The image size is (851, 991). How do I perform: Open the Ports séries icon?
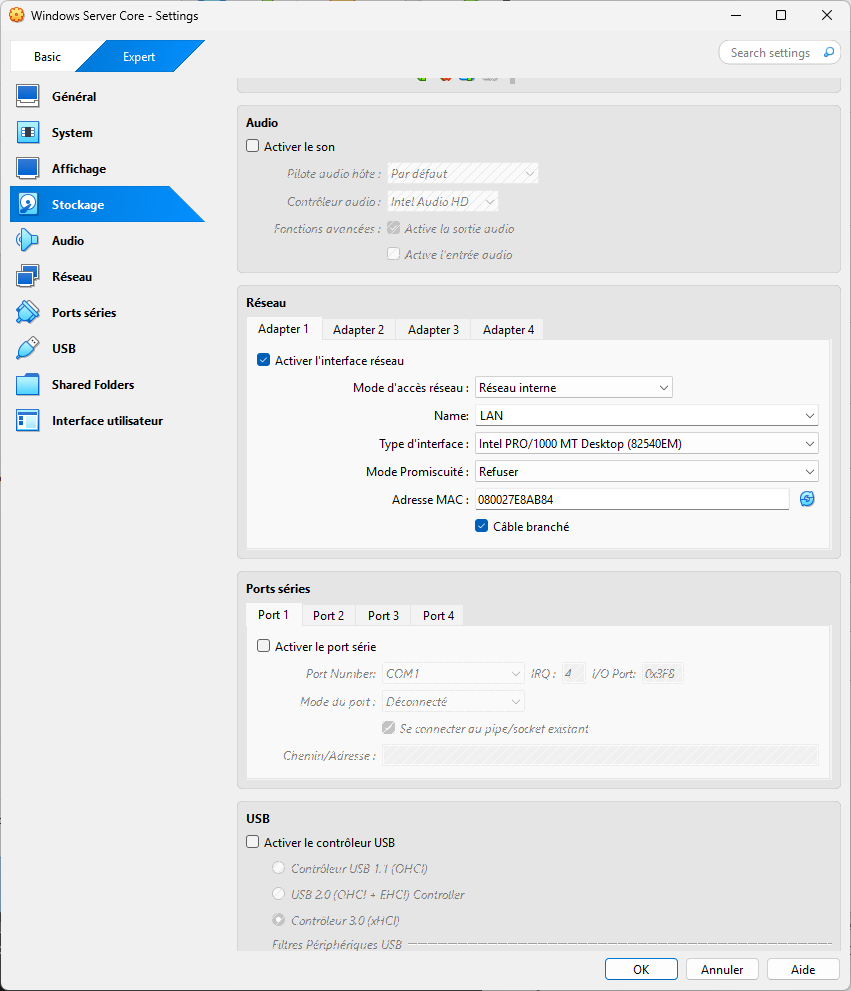28,312
